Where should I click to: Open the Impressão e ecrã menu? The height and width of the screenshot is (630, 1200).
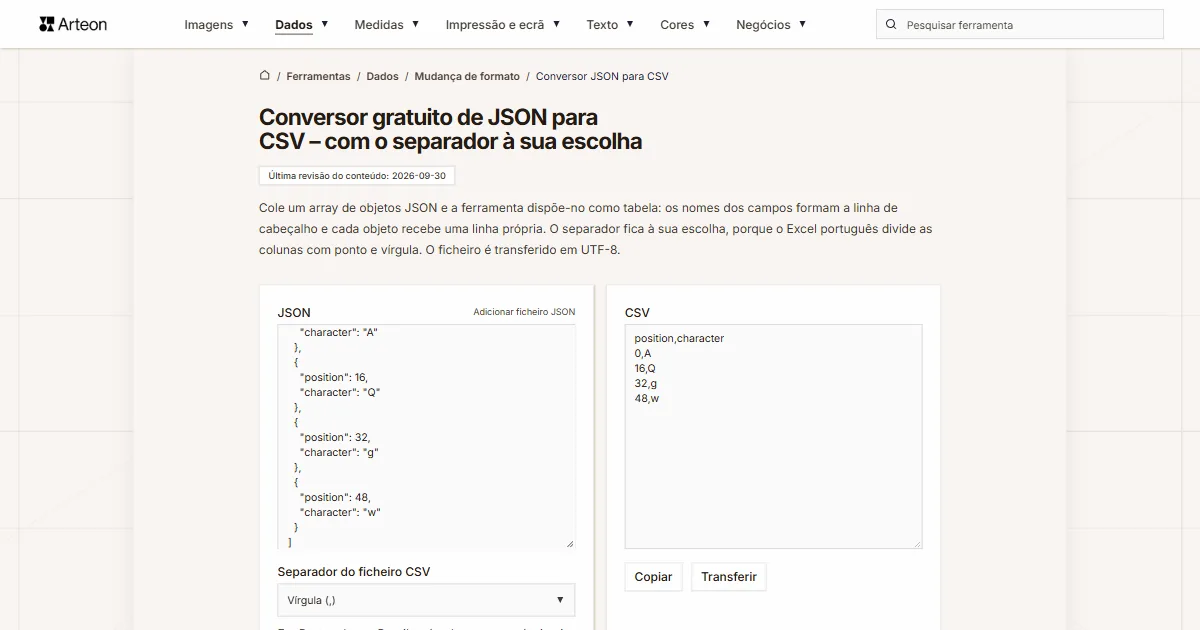coord(495,24)
